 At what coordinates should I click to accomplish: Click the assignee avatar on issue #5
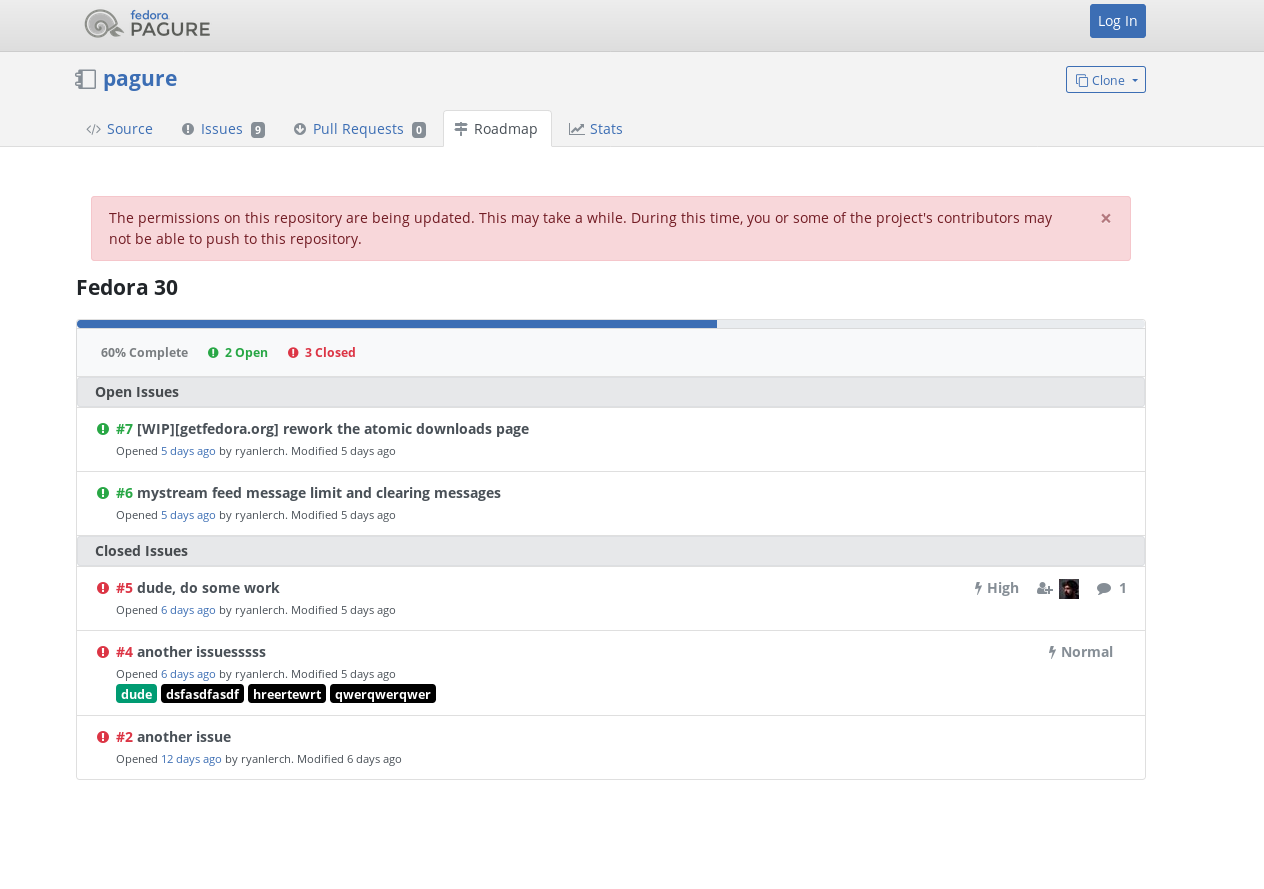[1069, 589]
